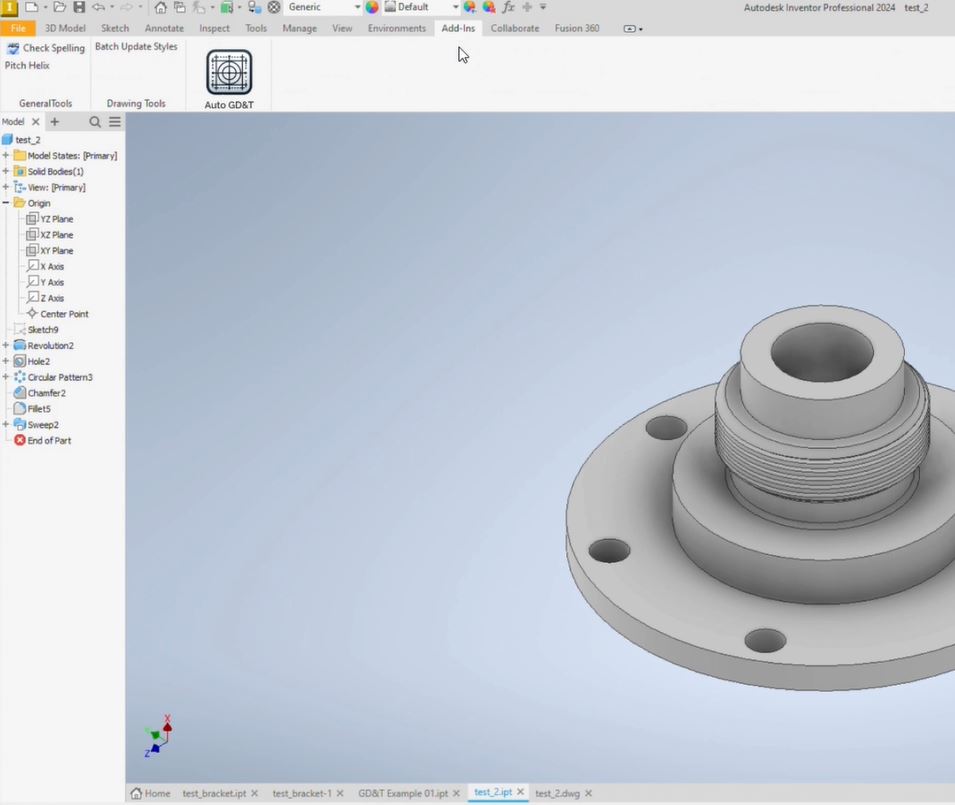Open the ribbon display options dropdown
Screen dimensions: 955x805
tap(633, 29)
